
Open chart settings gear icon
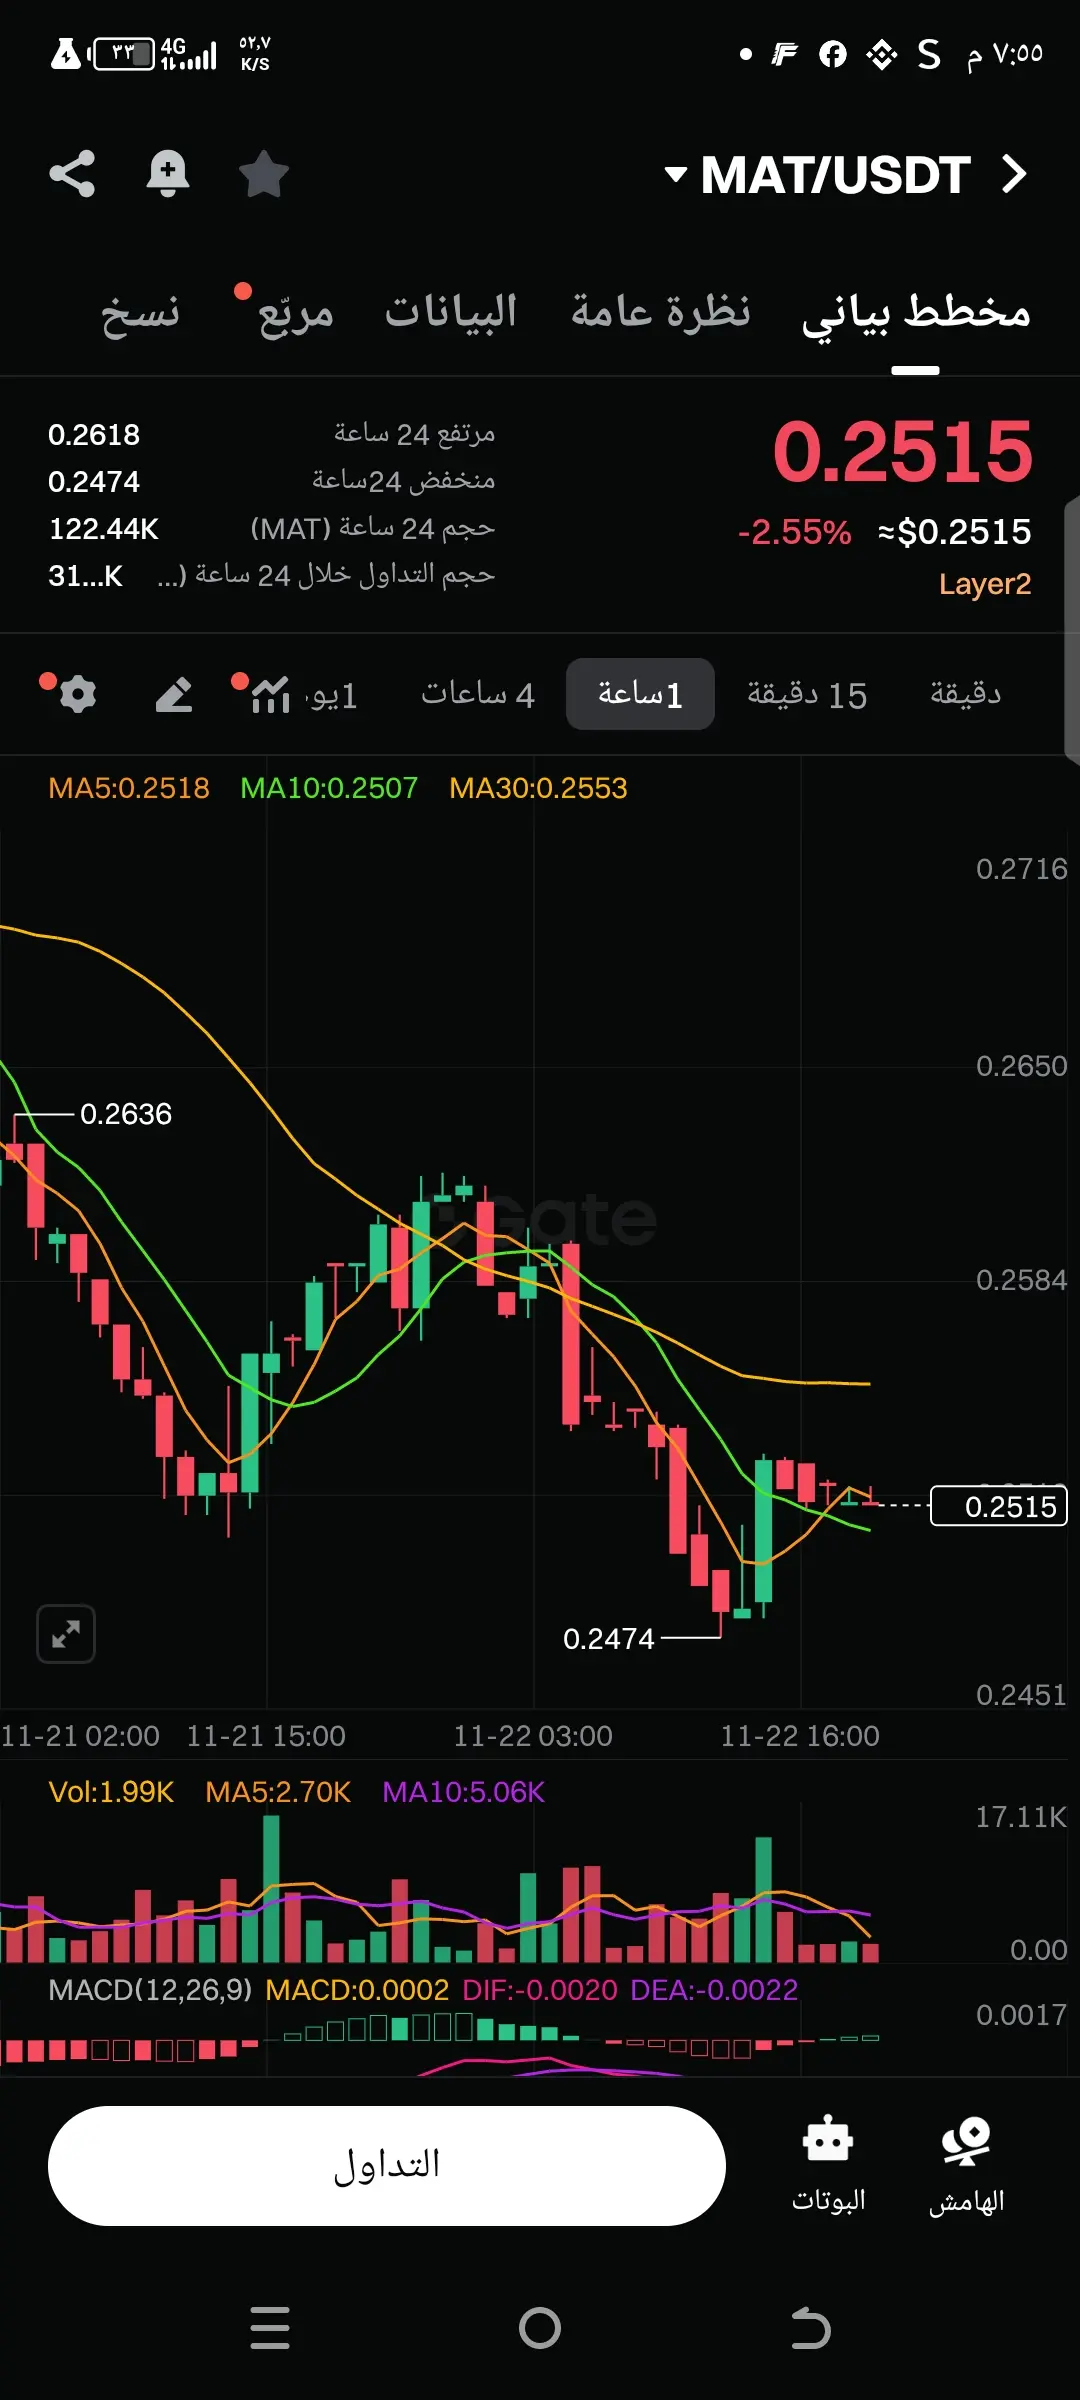click(x=77, y=694)
